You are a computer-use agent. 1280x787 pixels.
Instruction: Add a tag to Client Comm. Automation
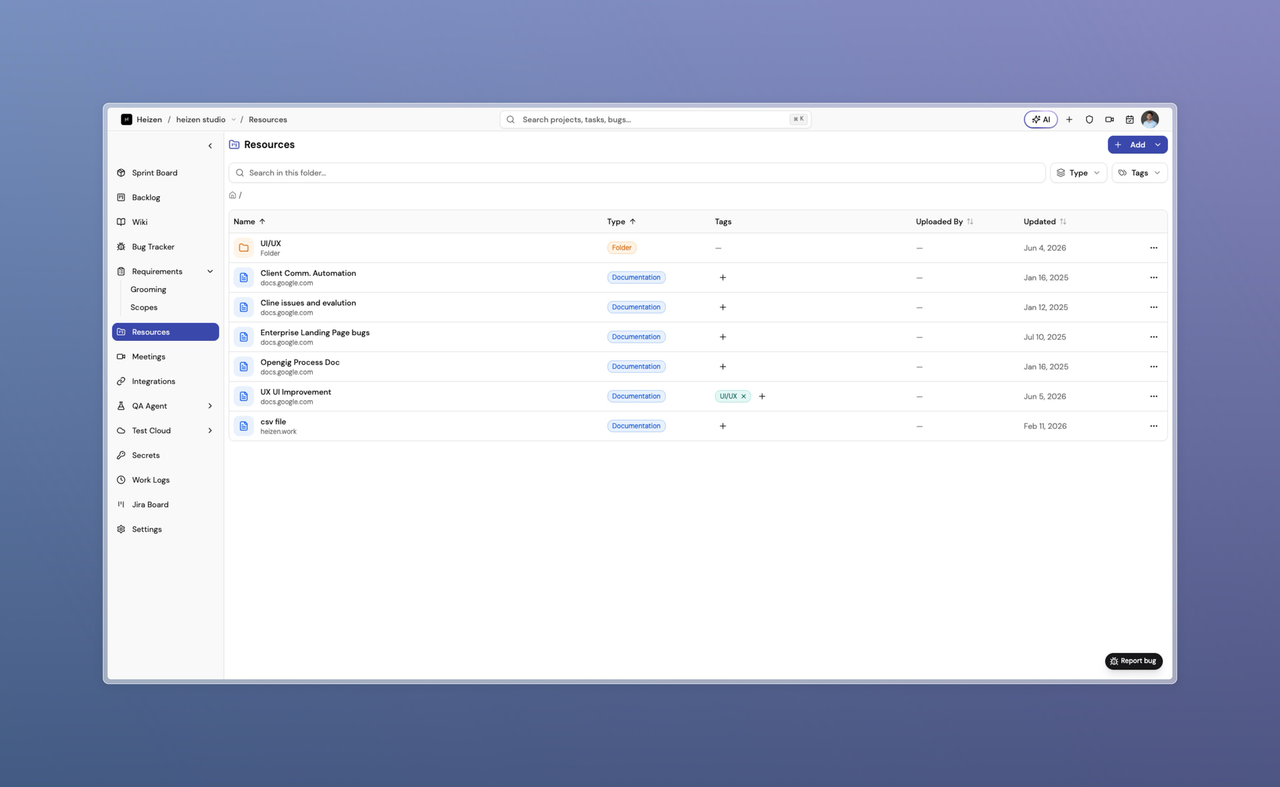point(723,277)
